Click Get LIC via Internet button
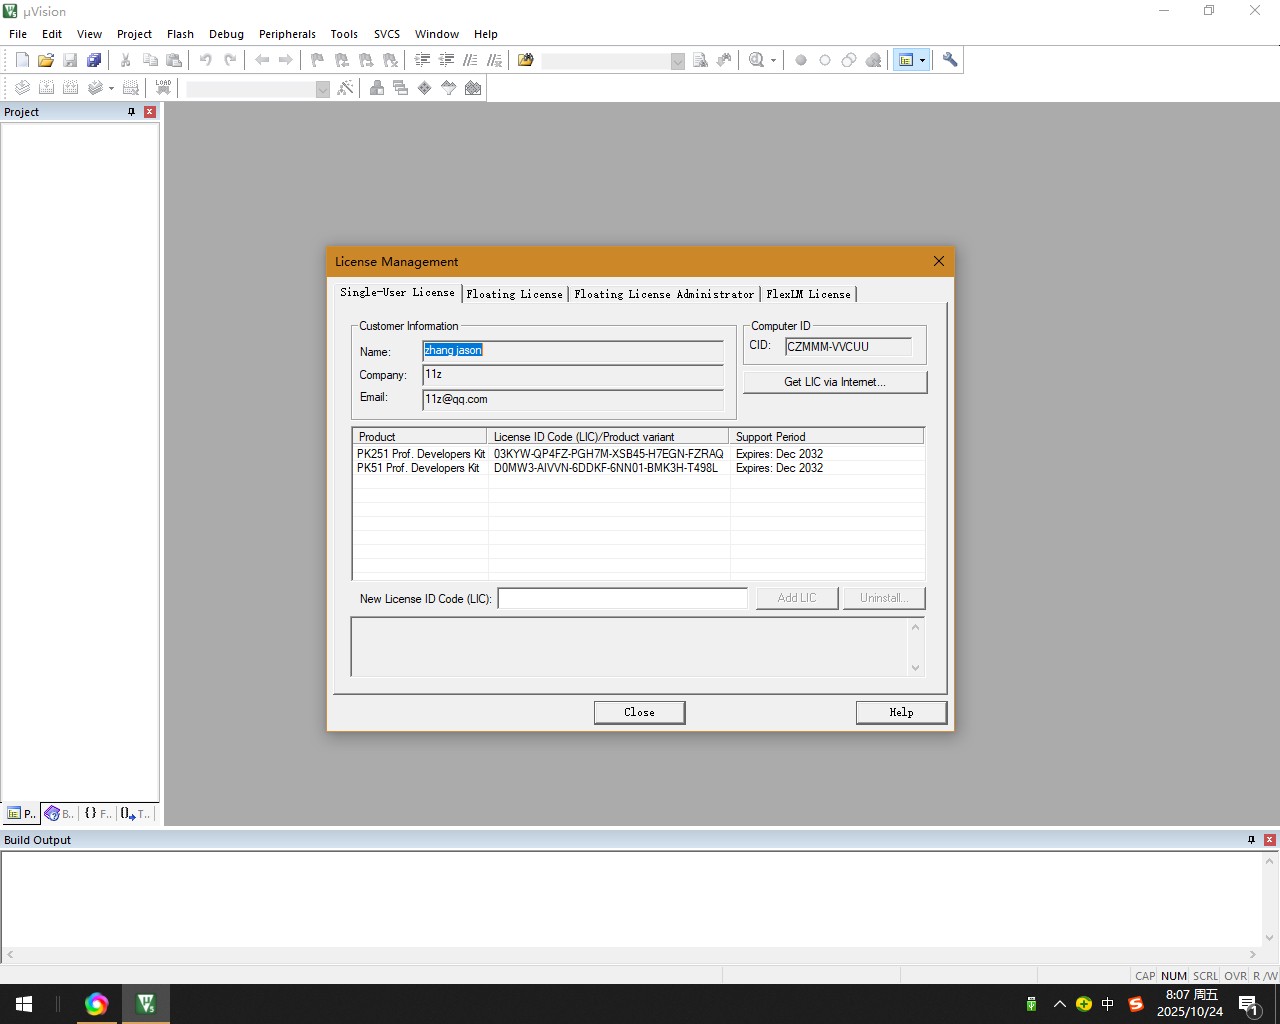The height and width of the screenshot is (1024, 1280). coord(834,382)
